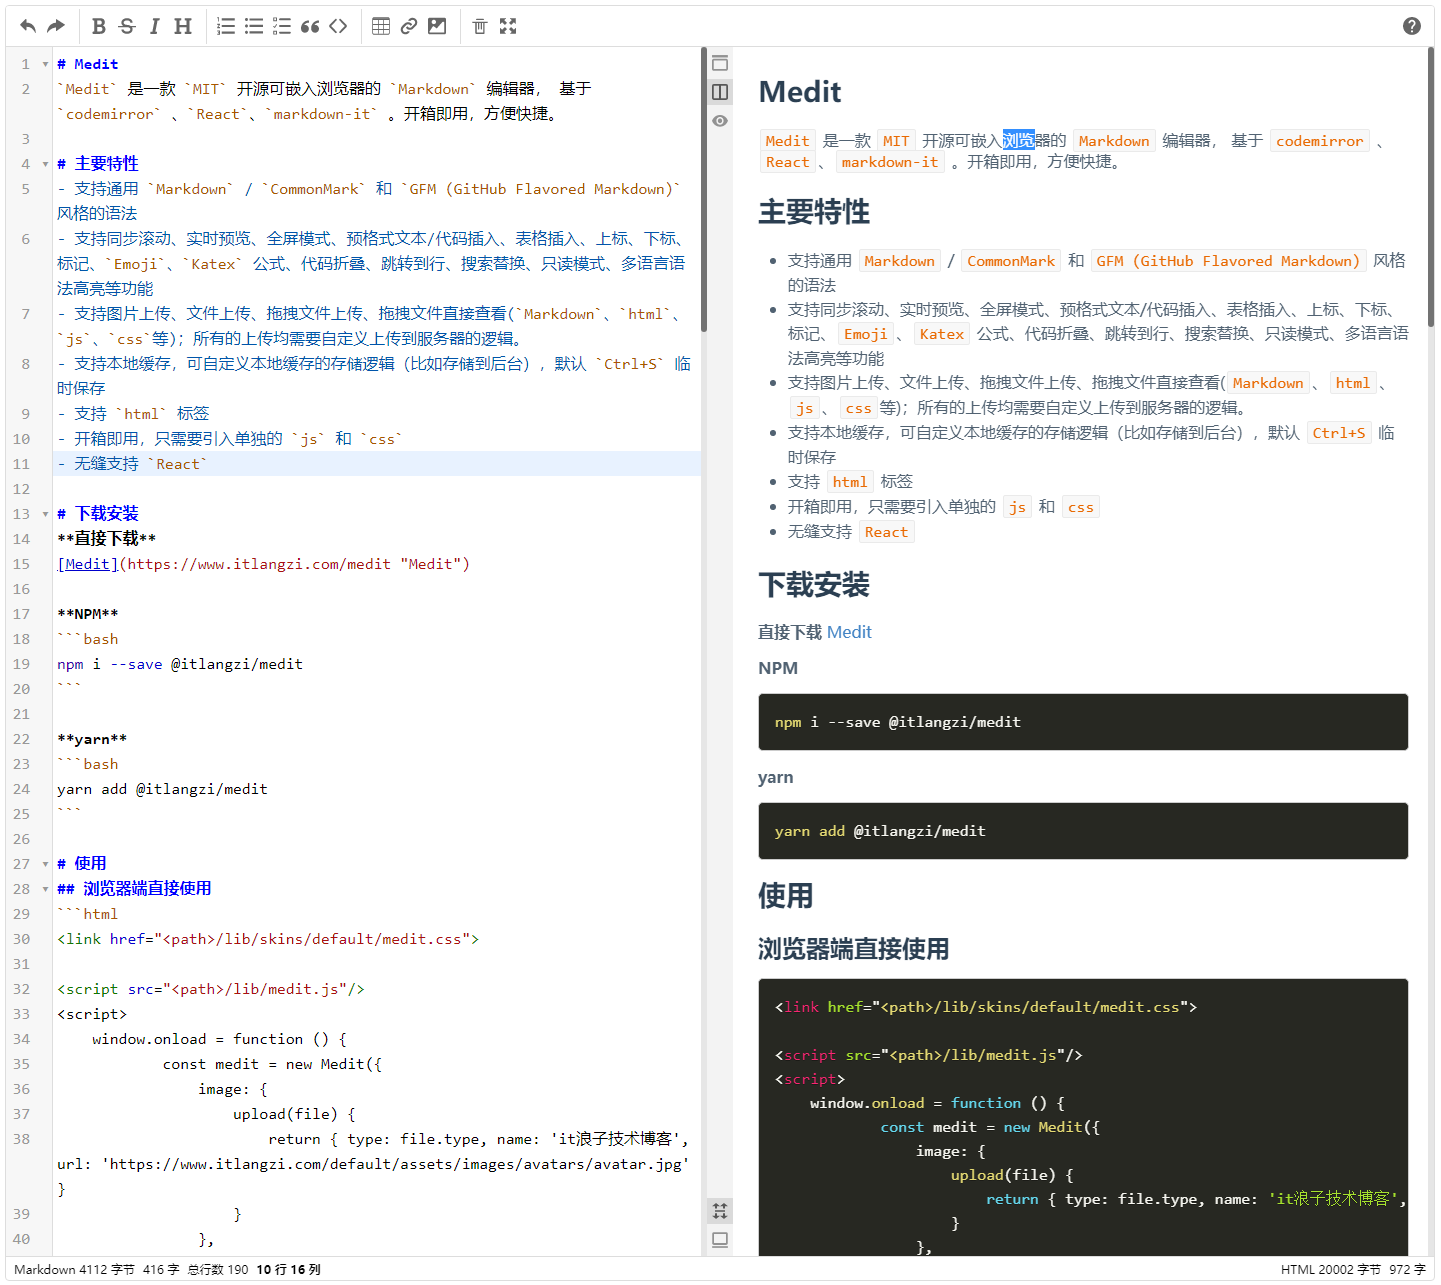
Task: Redo the edit with the redo arrow
Action: coord(56,26)
